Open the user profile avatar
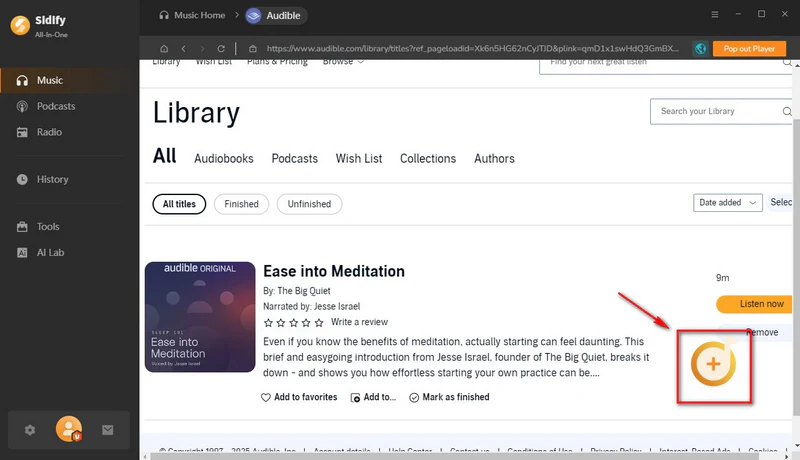The height and width of the screenshot is (460, 800). coord(69,429)
